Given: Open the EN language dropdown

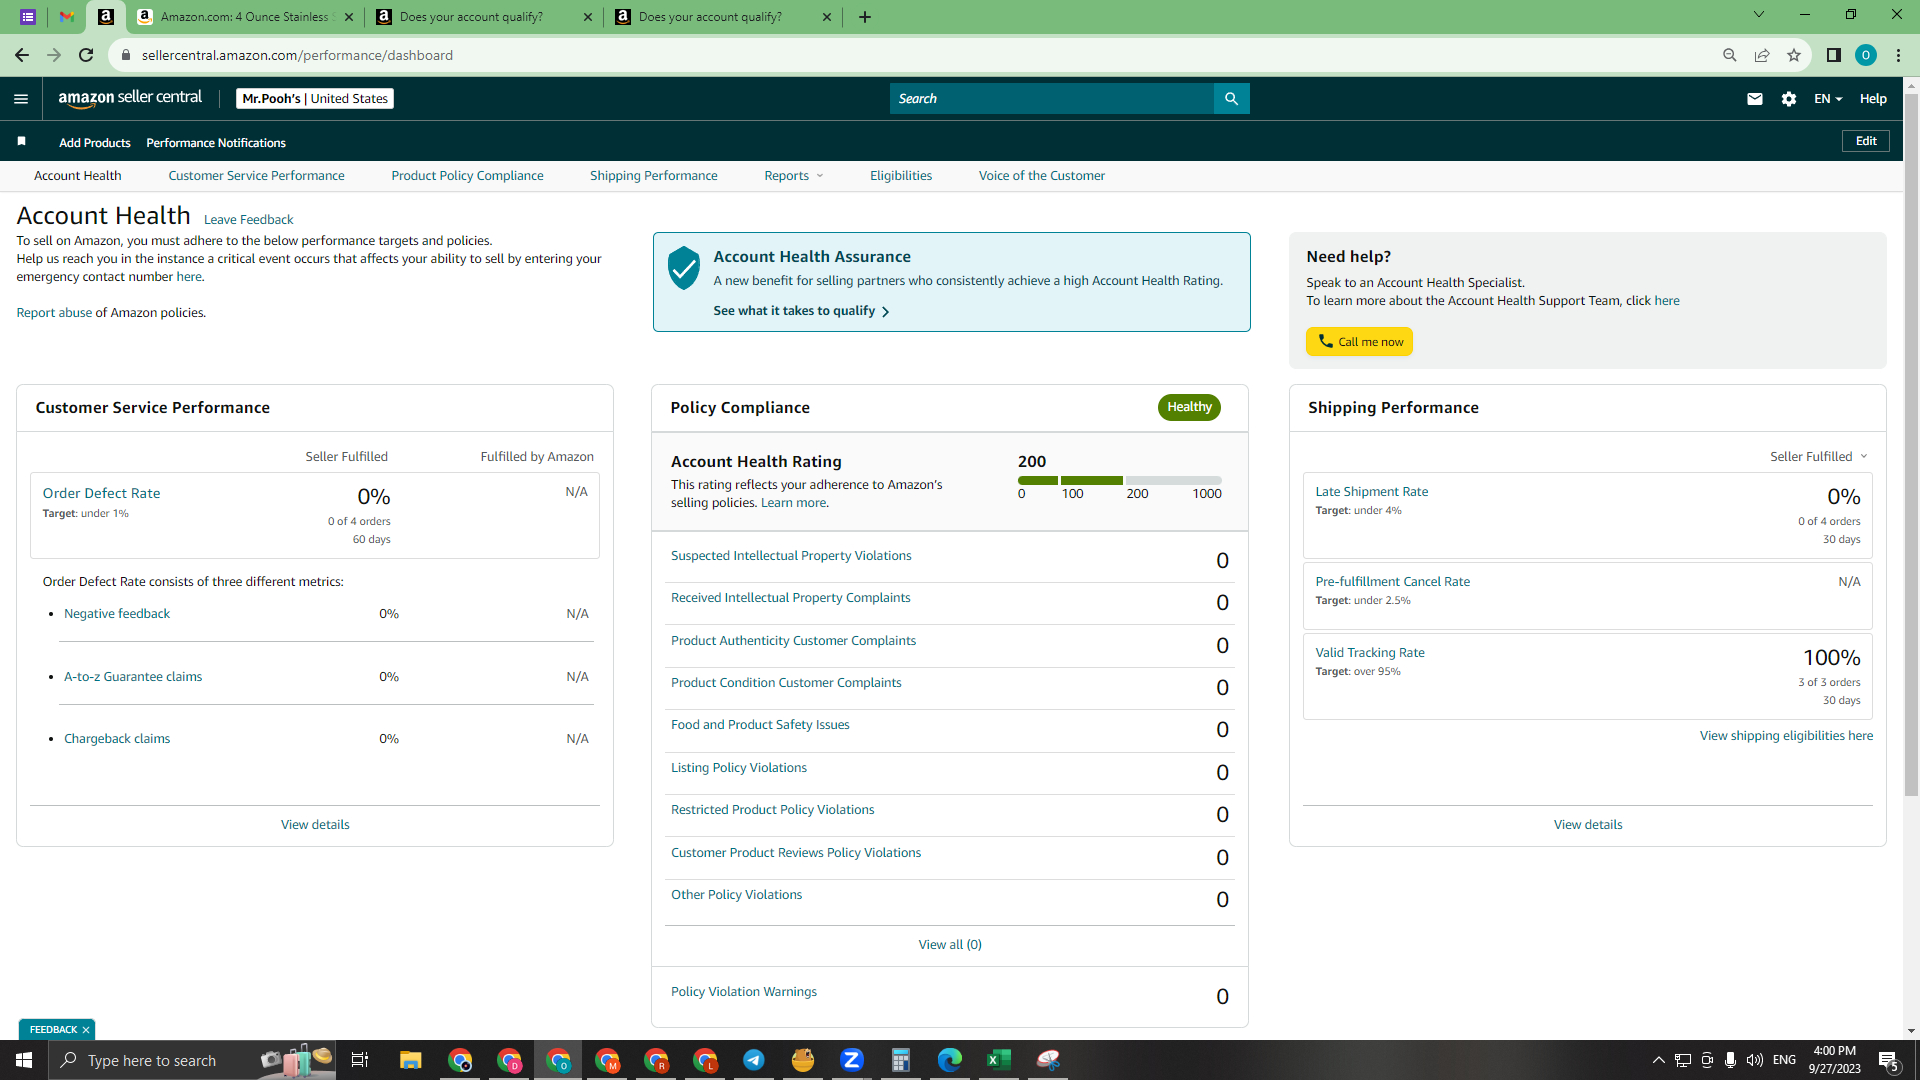Looking at the screenshot, I should (x=1828, y=98).
